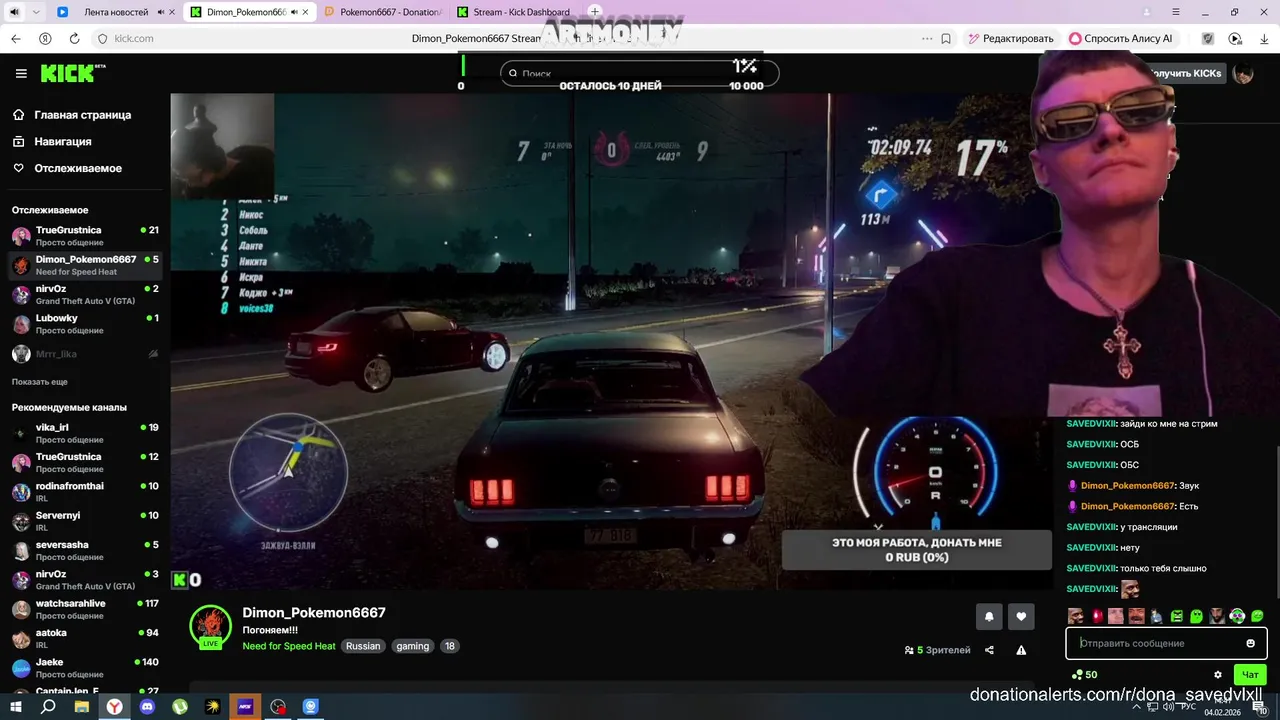This screenshot has width=1280, height=720.
Task: Open chat settings gear icon
Action: (x=1217, y=675)
